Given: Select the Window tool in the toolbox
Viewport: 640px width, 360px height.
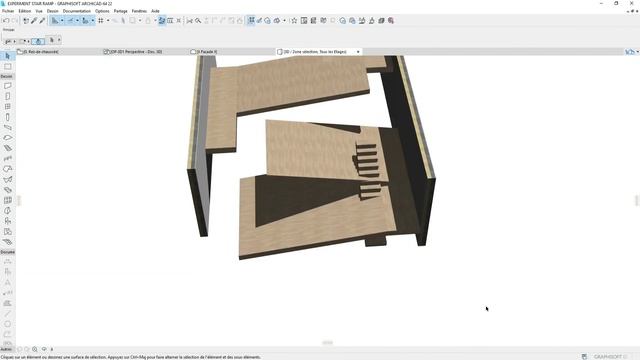Looking at the screenshot, I should click(7, 107).
